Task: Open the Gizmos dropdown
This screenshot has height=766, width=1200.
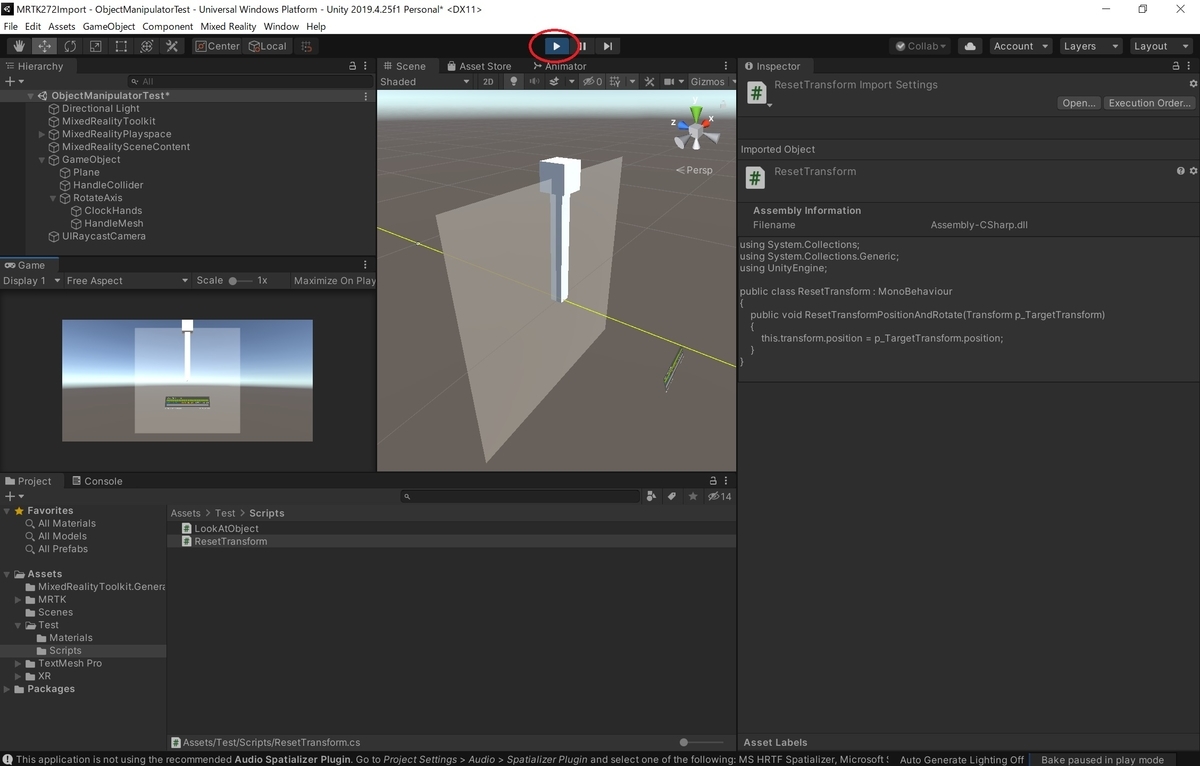Action: (711, 82)
